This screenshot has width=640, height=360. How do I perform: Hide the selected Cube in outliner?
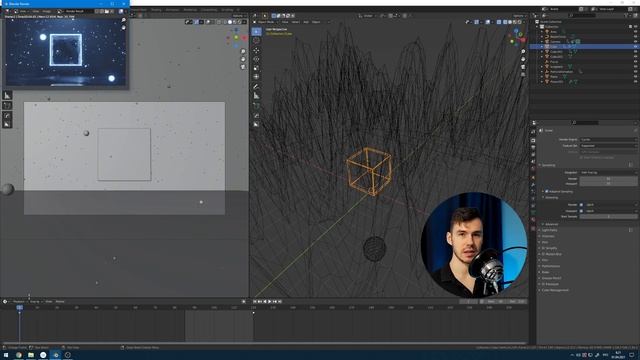point(635,47)
